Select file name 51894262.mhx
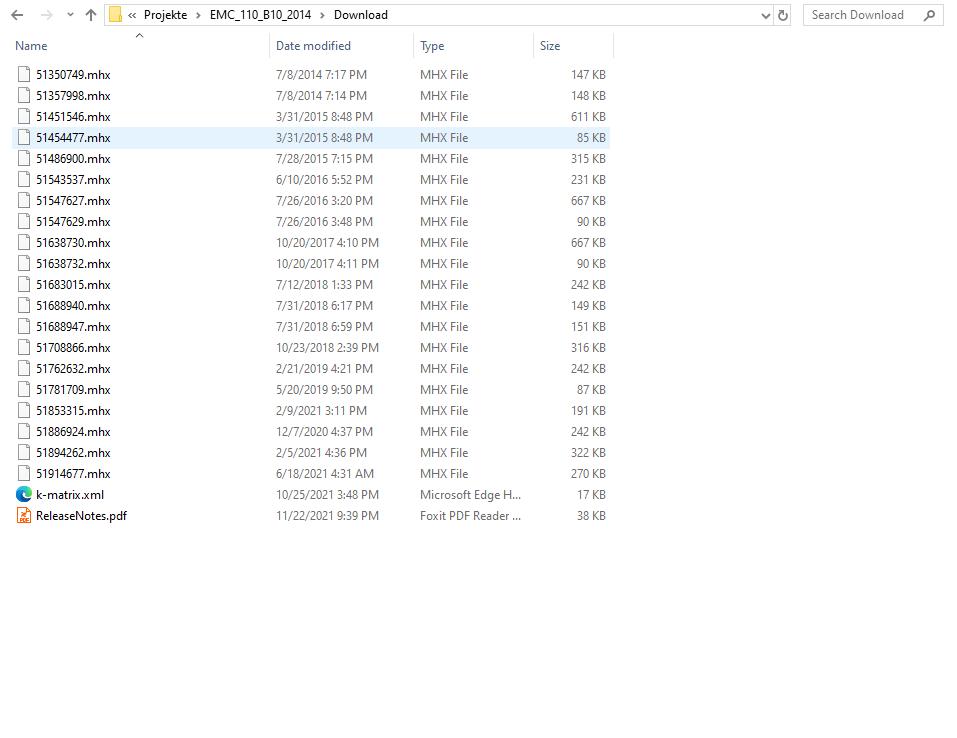This screenshot has height=738, width=957. [73, 452]
